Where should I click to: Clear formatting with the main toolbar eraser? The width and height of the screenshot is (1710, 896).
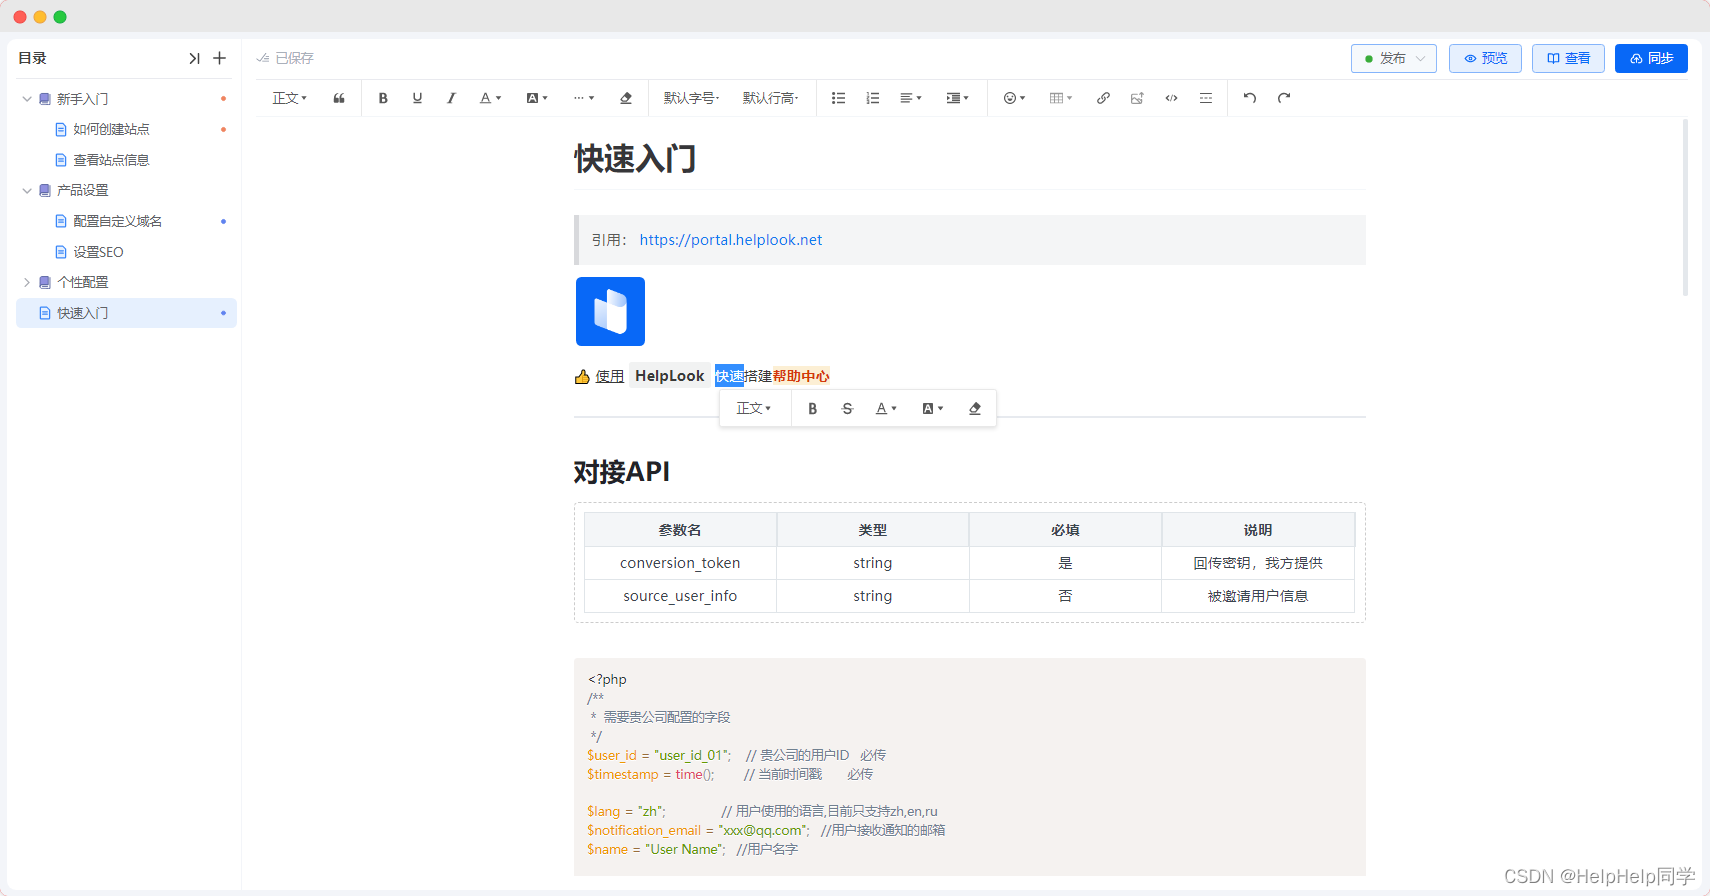coord(626,98)
